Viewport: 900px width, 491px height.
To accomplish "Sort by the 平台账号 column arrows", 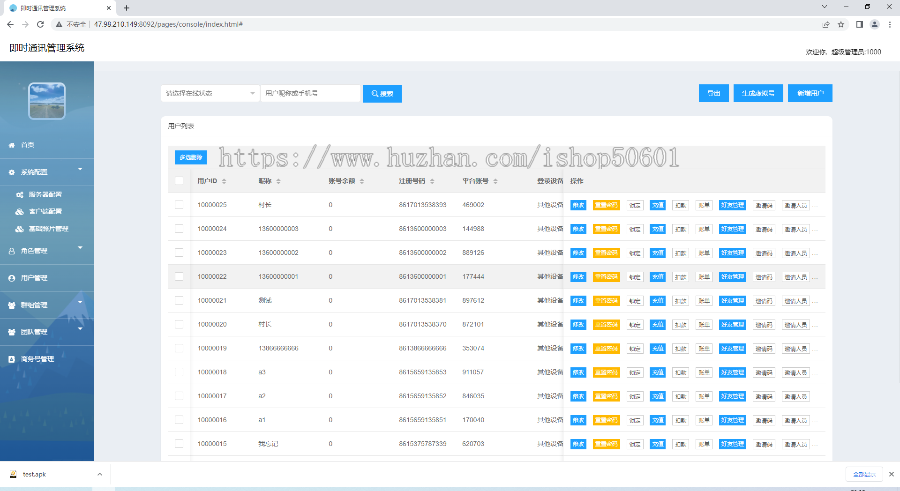I will 495,181.
